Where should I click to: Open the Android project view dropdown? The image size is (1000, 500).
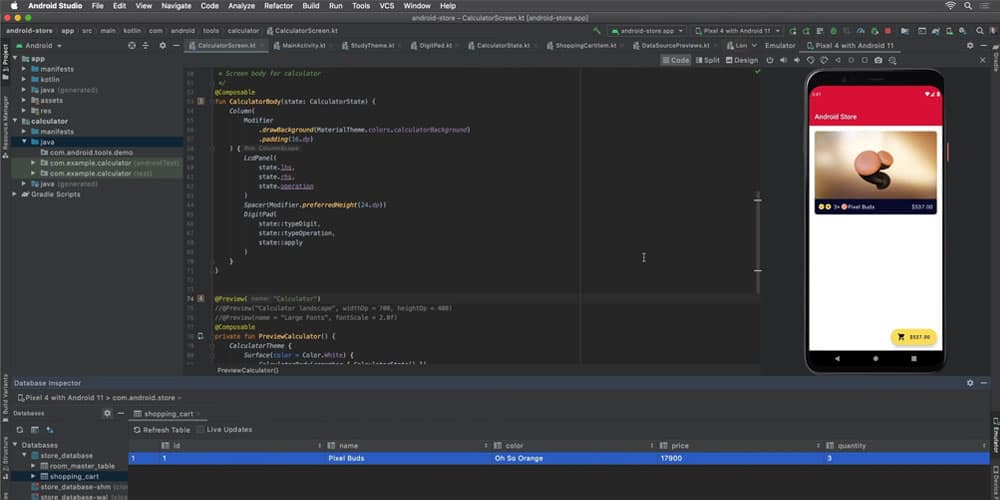39,46
